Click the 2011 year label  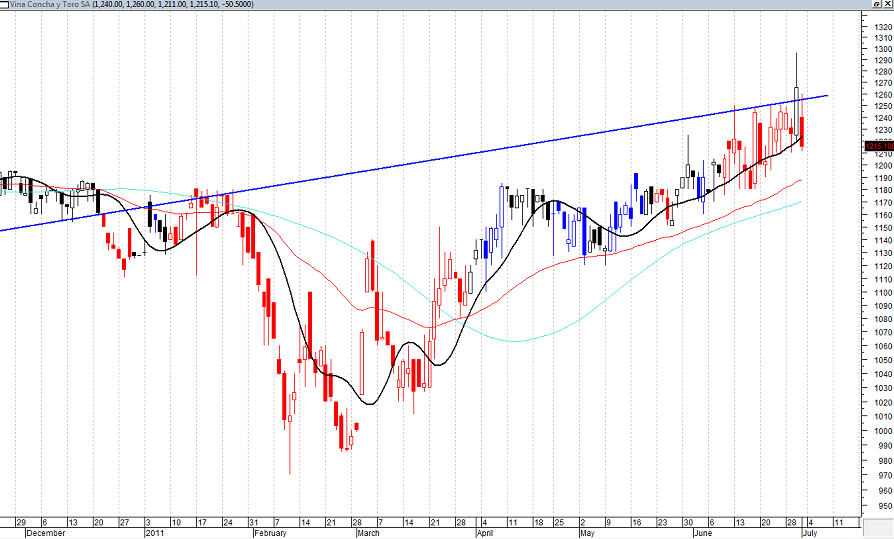click(x=155, y=533)
